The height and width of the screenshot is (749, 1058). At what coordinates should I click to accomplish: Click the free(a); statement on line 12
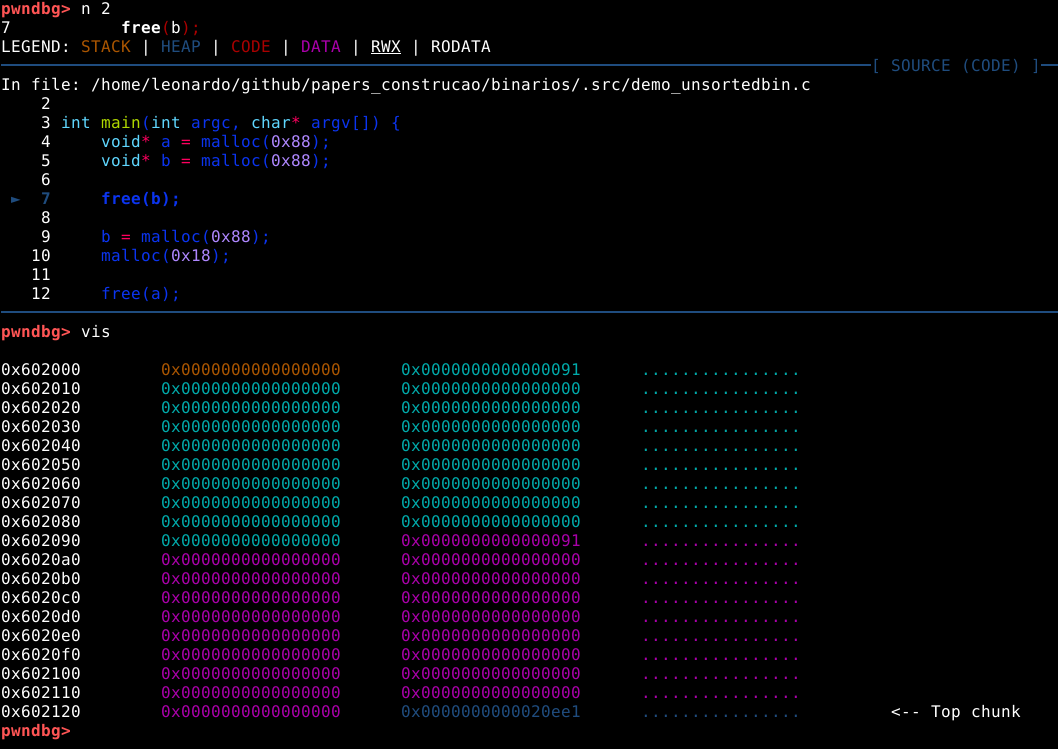pyautogui.click(x=140, y=294)
